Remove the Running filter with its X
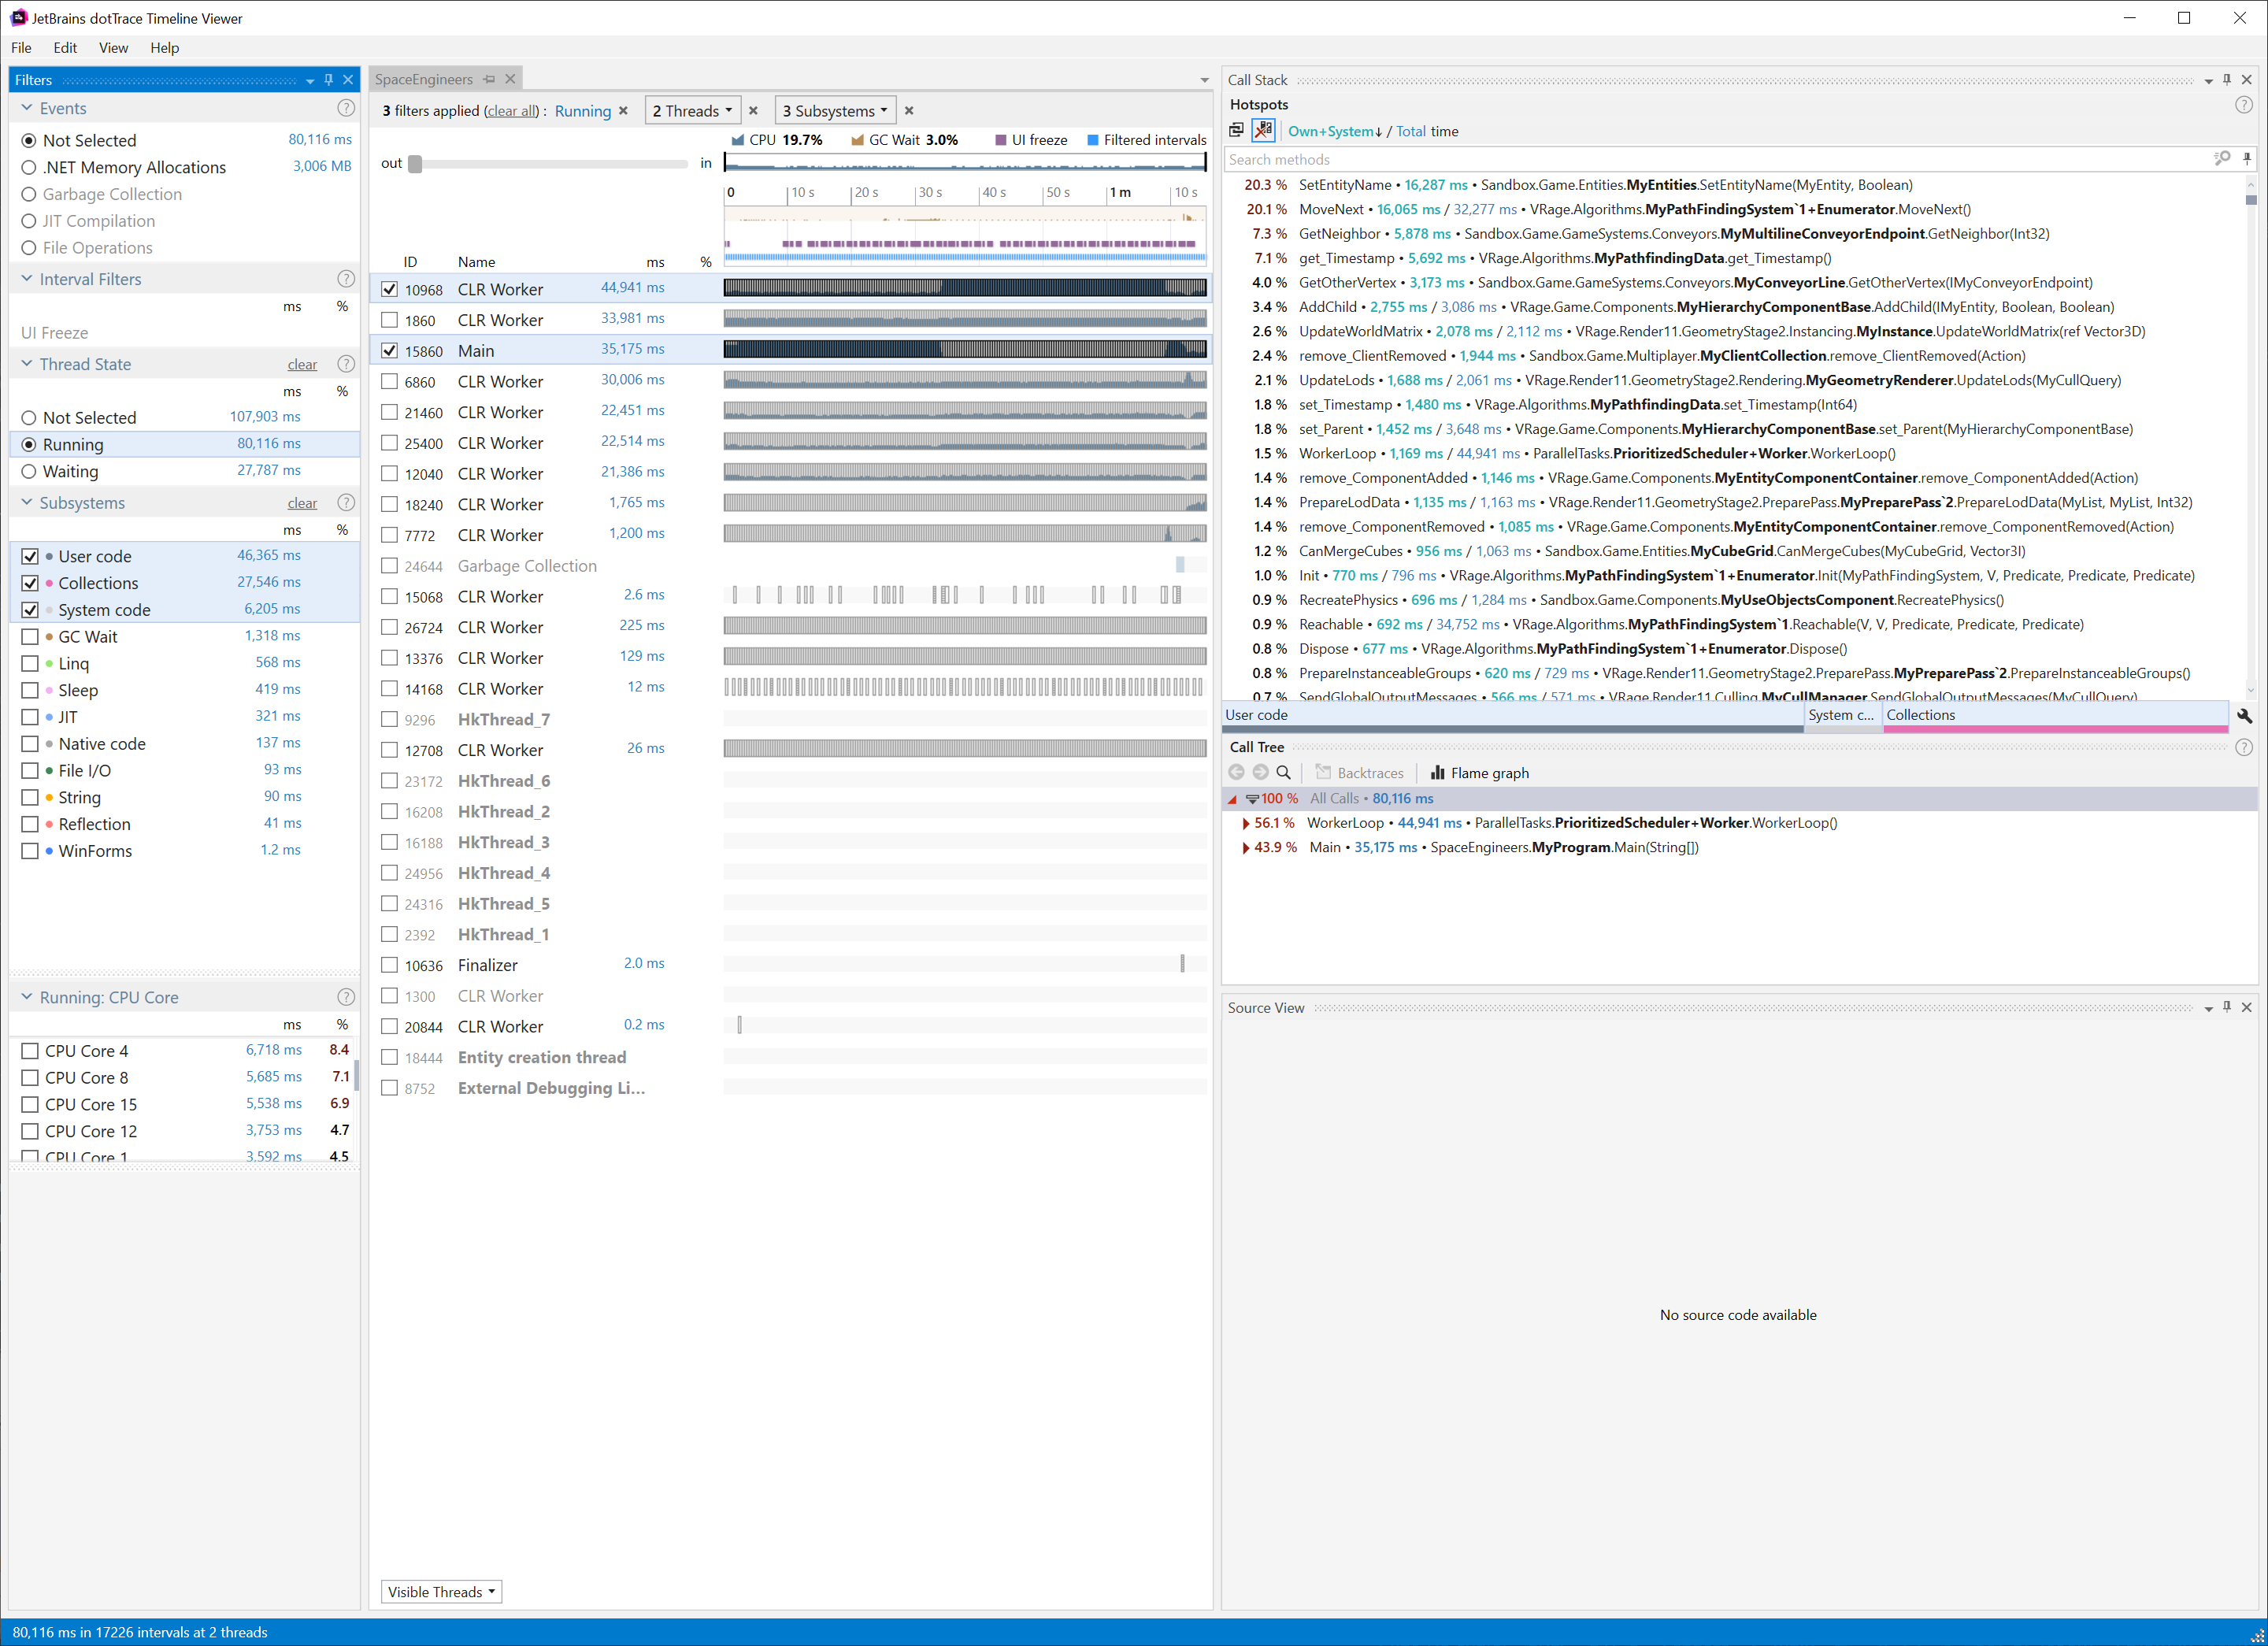Image resolution: width=2268 pixels, height=1646 pixels. tap(624, 111)
